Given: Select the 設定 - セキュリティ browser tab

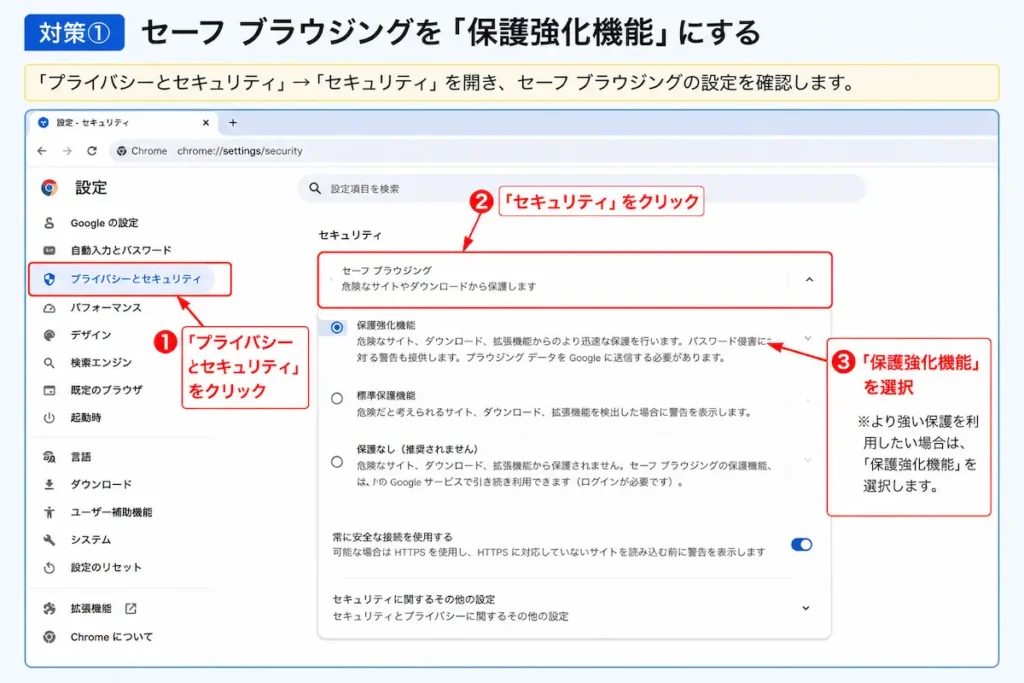Looking at the screenshot, I should tap(124, 122).
